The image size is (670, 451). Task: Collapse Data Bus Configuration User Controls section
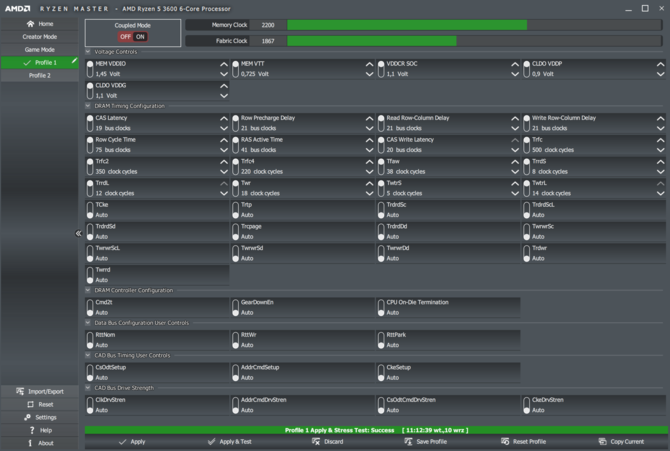click(88, 323)
